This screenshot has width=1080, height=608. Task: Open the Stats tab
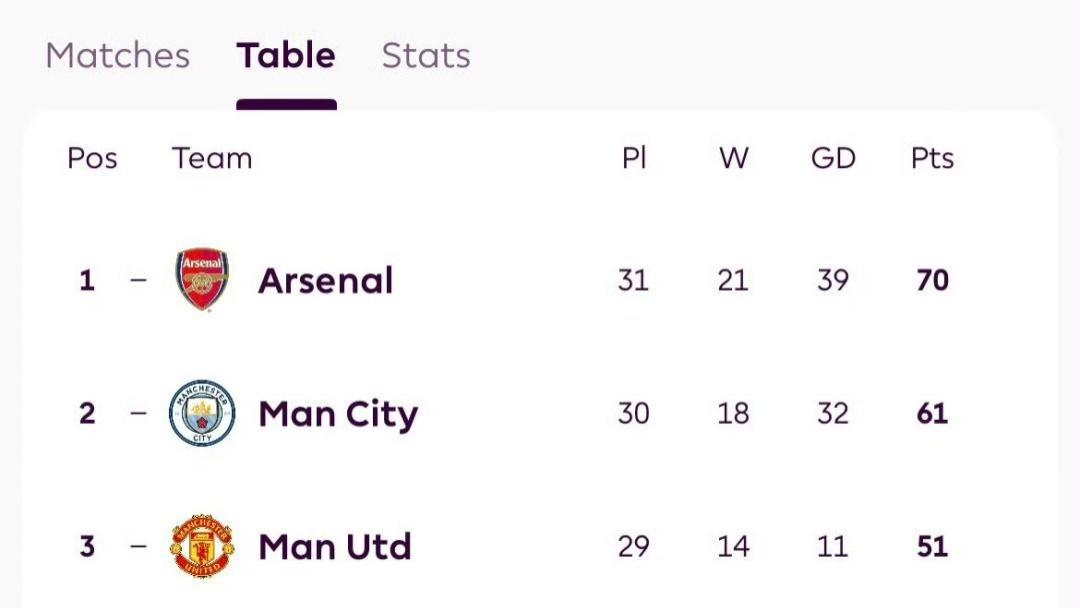click(426, 55)
